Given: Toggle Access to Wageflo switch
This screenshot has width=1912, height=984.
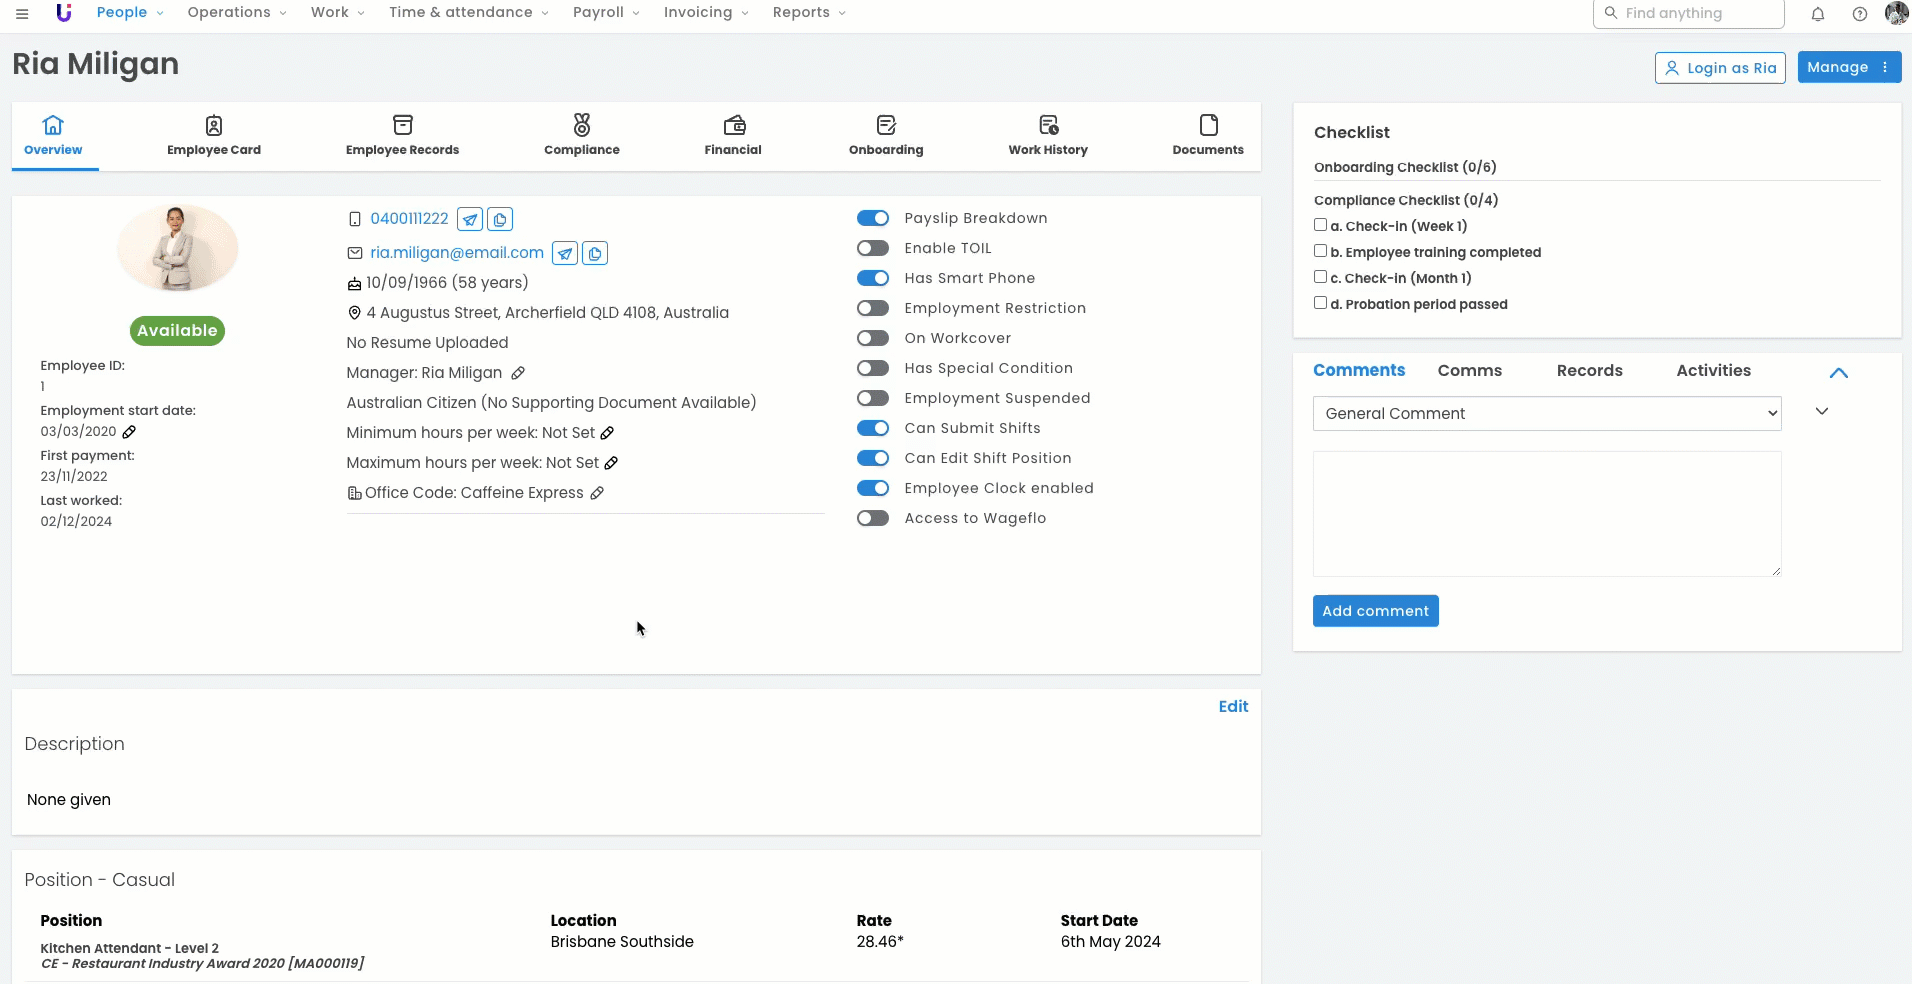Looking at the screenshot, I should (872, 518).
